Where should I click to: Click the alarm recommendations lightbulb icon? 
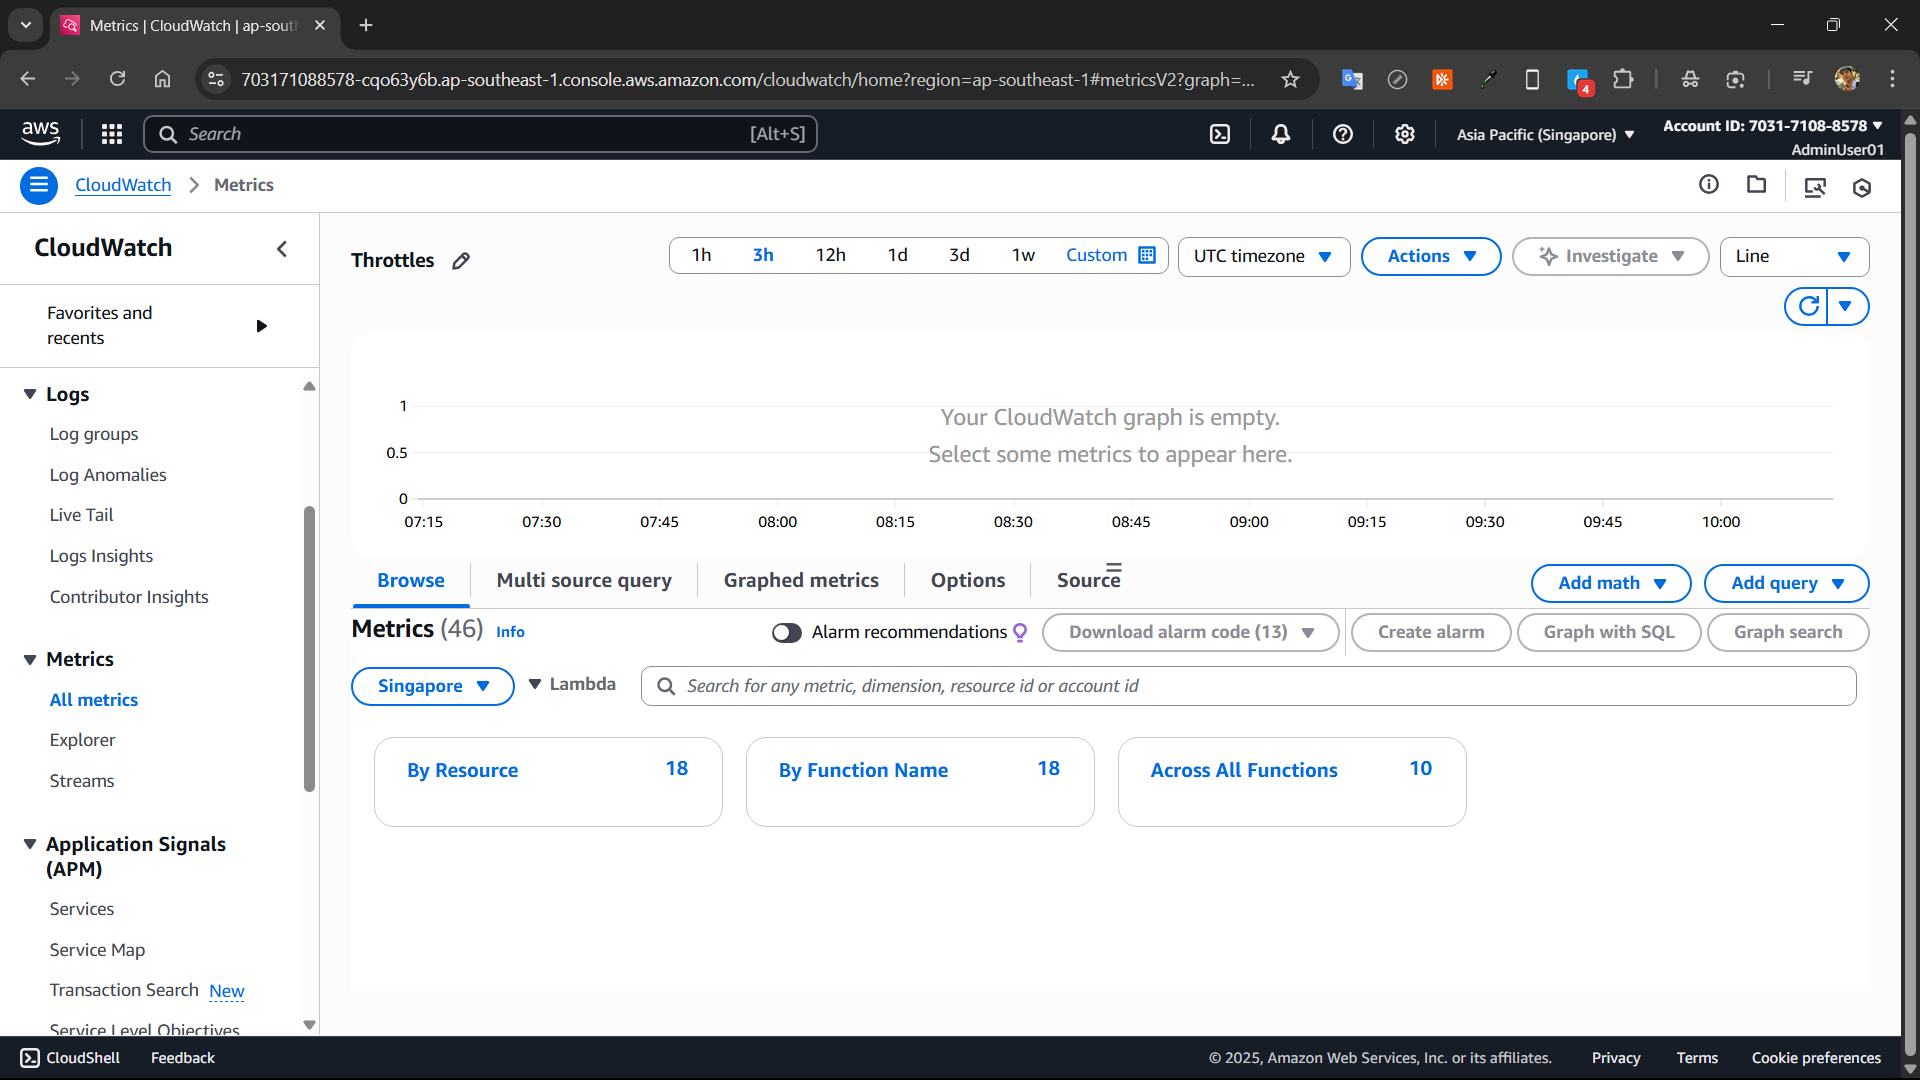pyautogui.click(x=1020, y=632)
